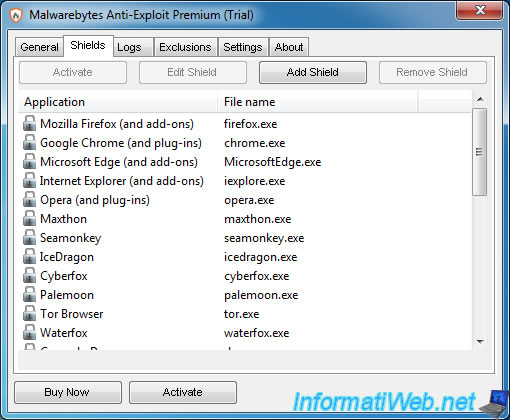Select the Seamonkey application name
510x420 pixels.
(x=70, y=238)
